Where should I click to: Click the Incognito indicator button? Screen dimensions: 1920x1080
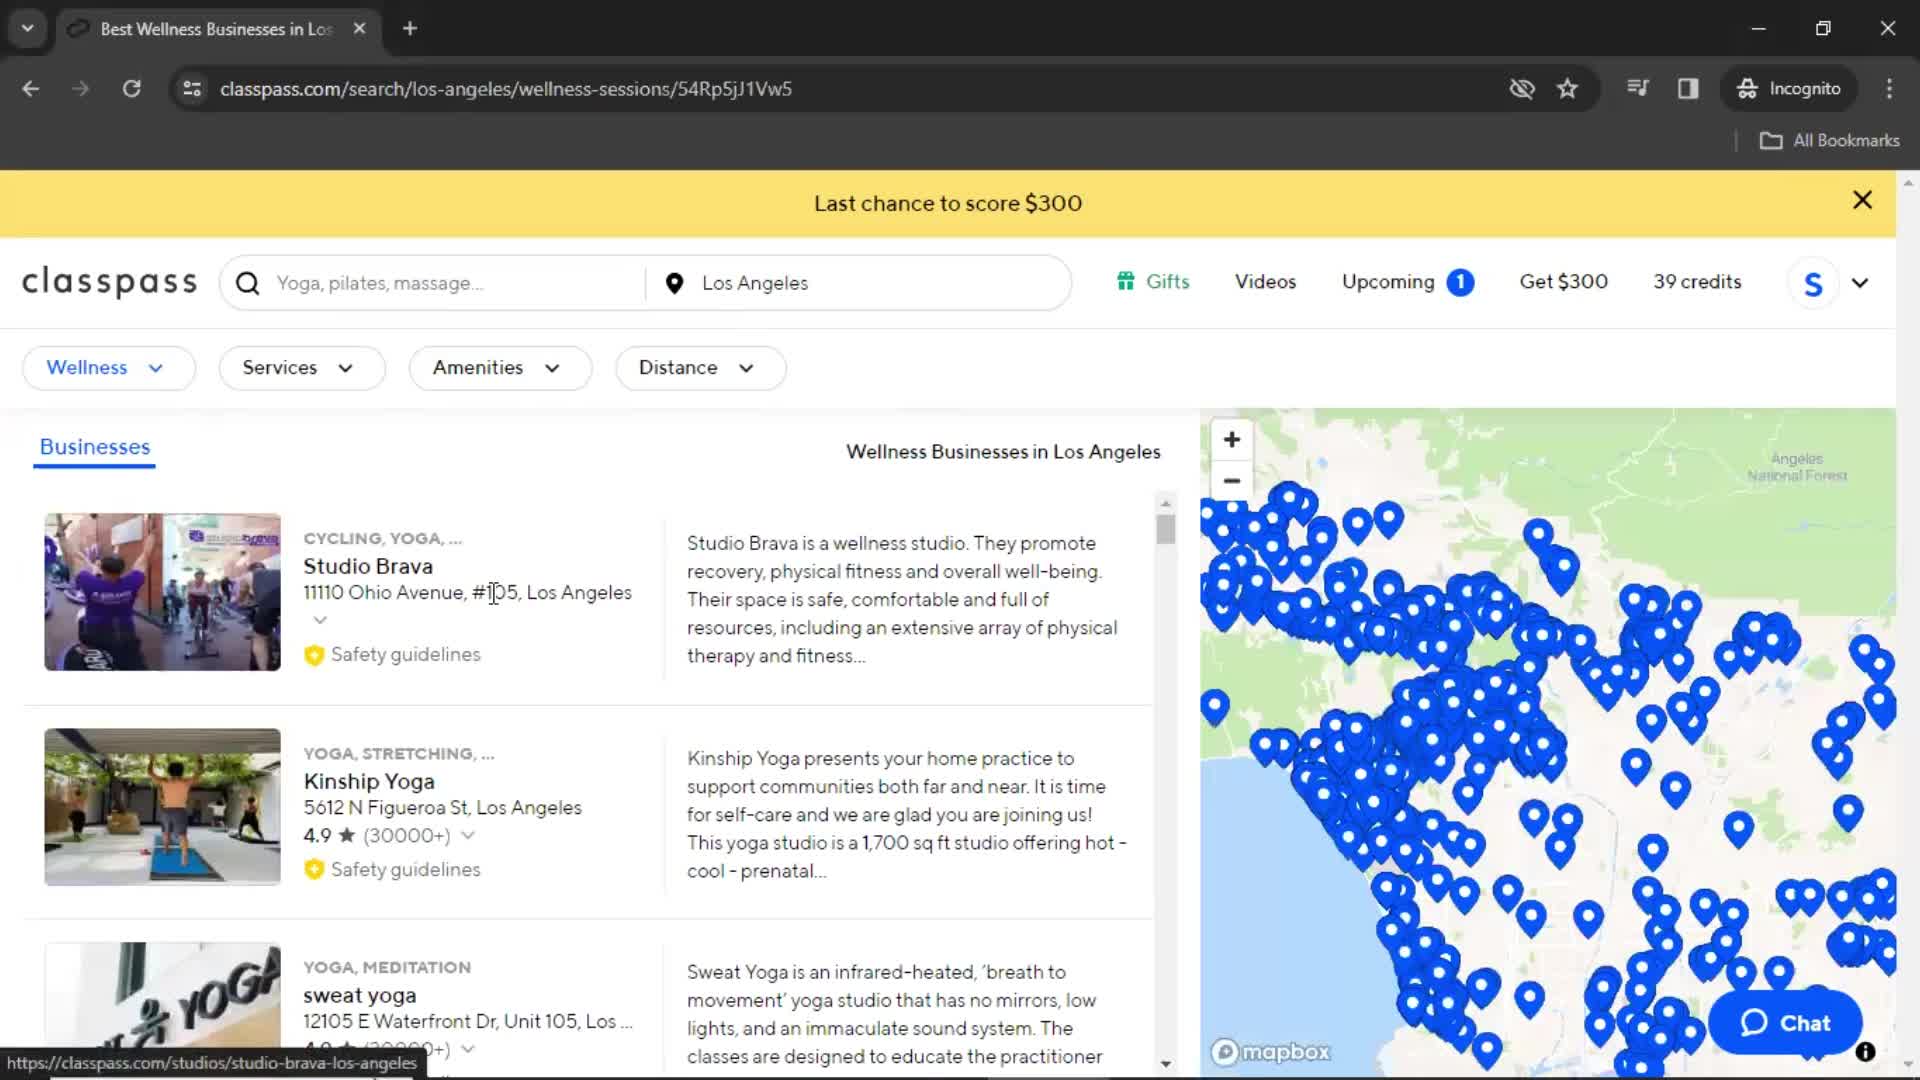pos(1789,89)
